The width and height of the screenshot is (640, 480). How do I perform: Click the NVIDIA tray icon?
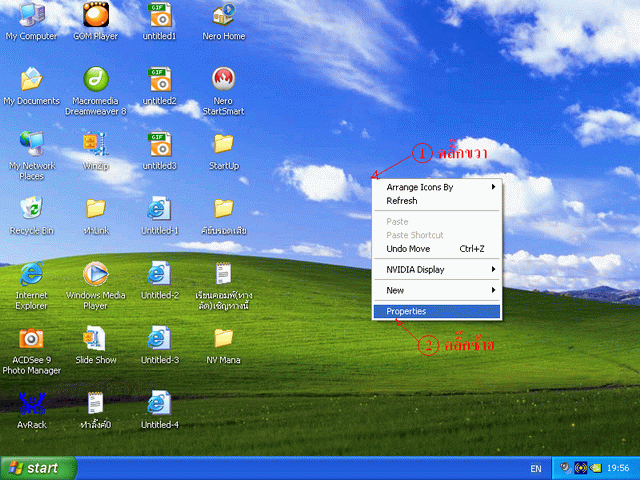pyautogui.click(x=596, y=468)
